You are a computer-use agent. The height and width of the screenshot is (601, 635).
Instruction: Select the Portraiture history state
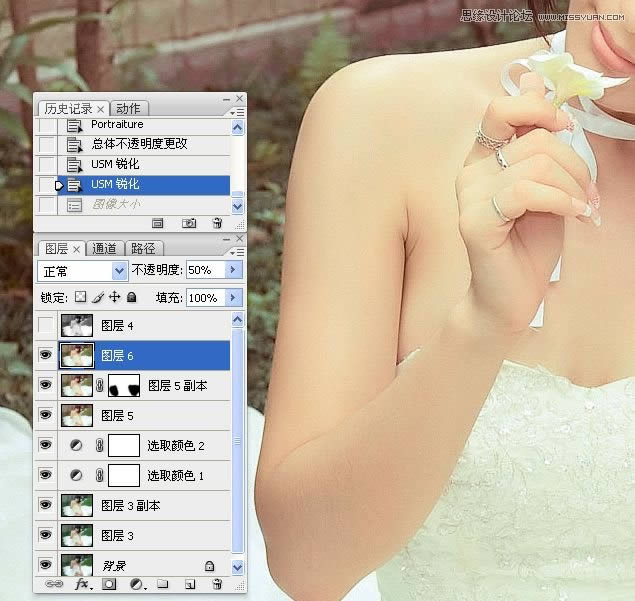click(117, 124)
